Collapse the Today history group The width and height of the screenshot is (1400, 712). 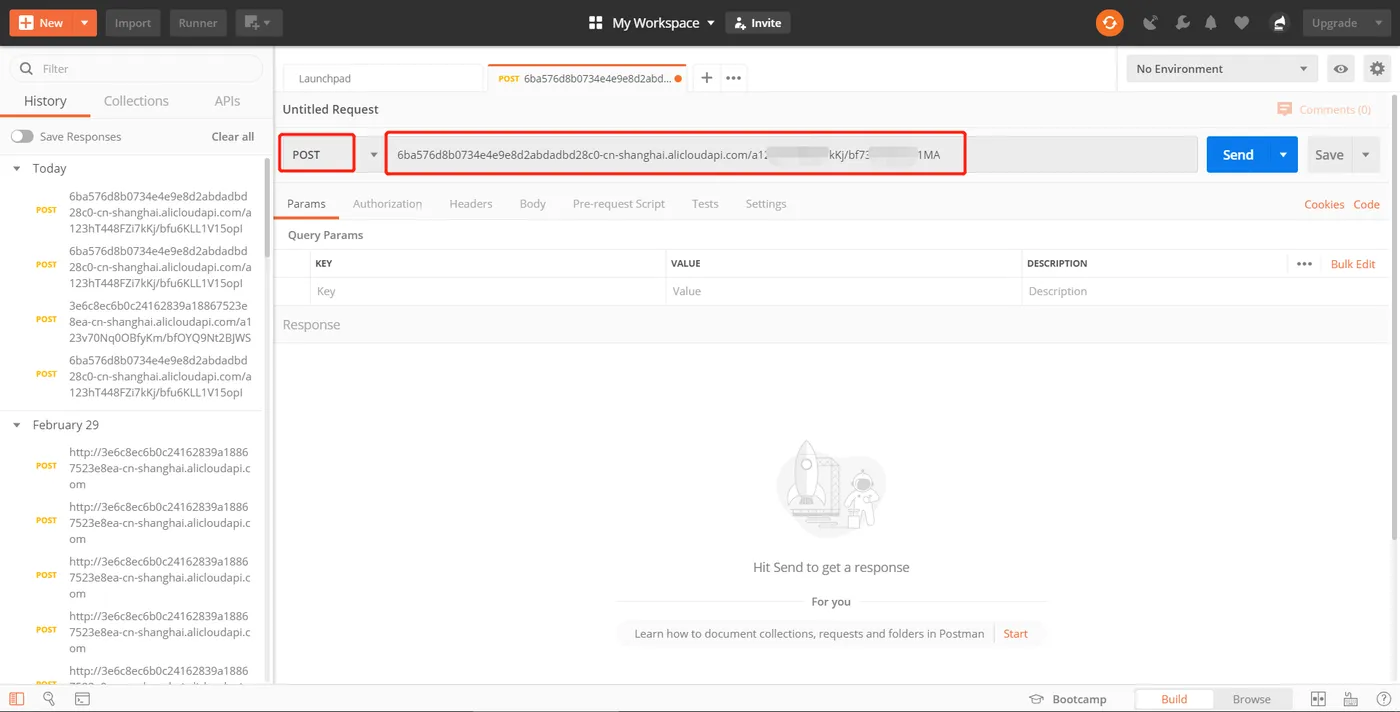(16, 168)
